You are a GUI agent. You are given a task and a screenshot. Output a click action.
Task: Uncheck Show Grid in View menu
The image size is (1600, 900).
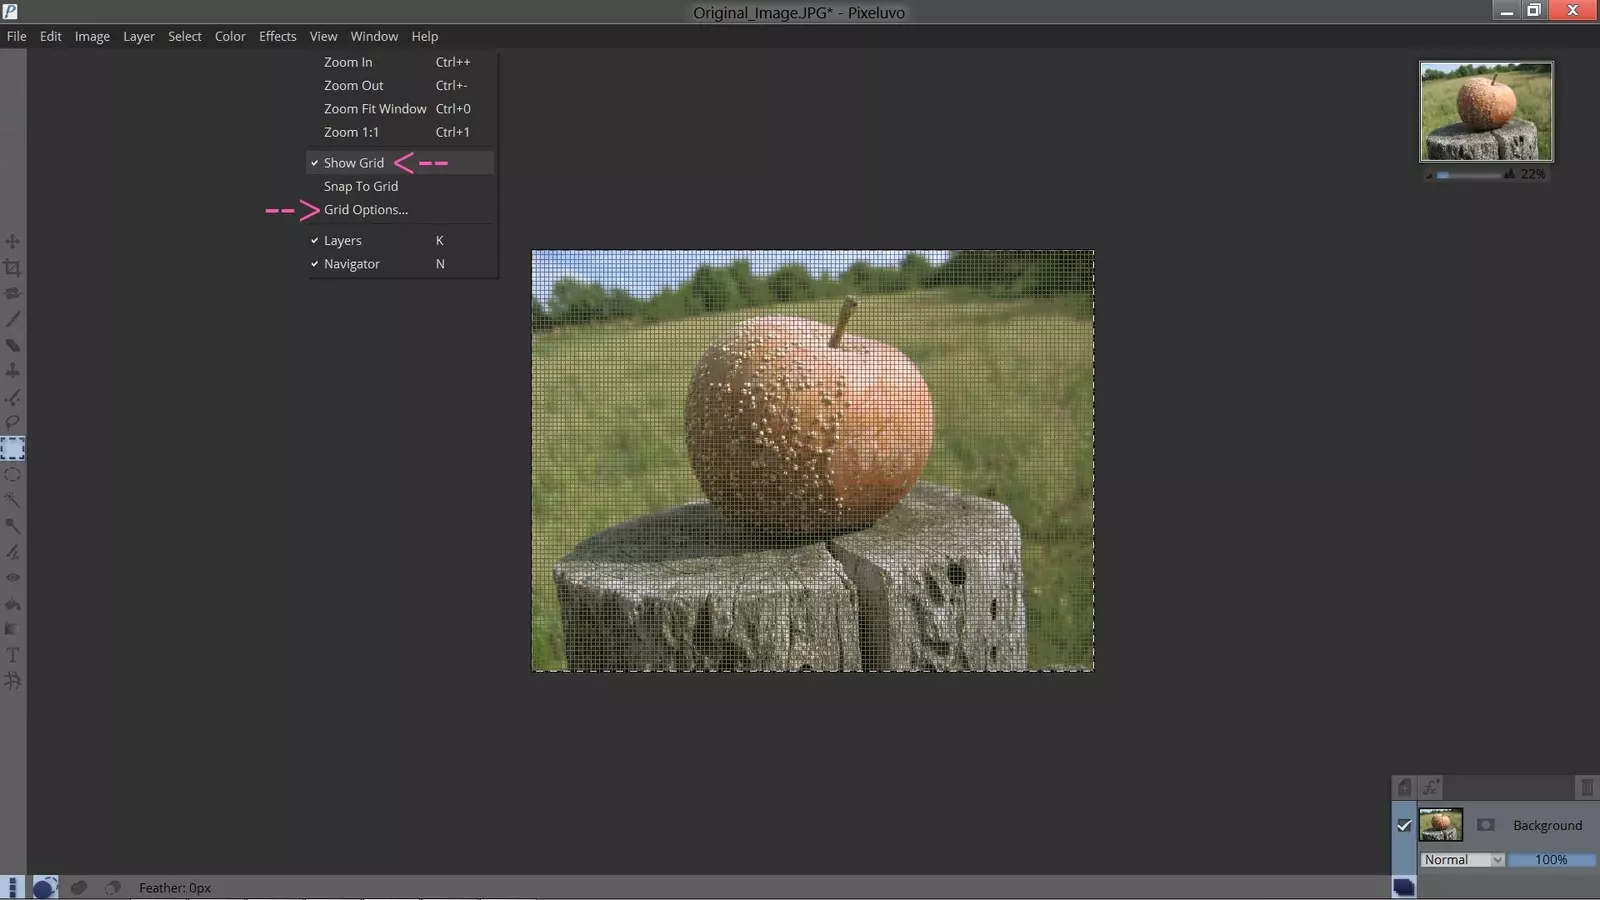click(x=354, y=163)
